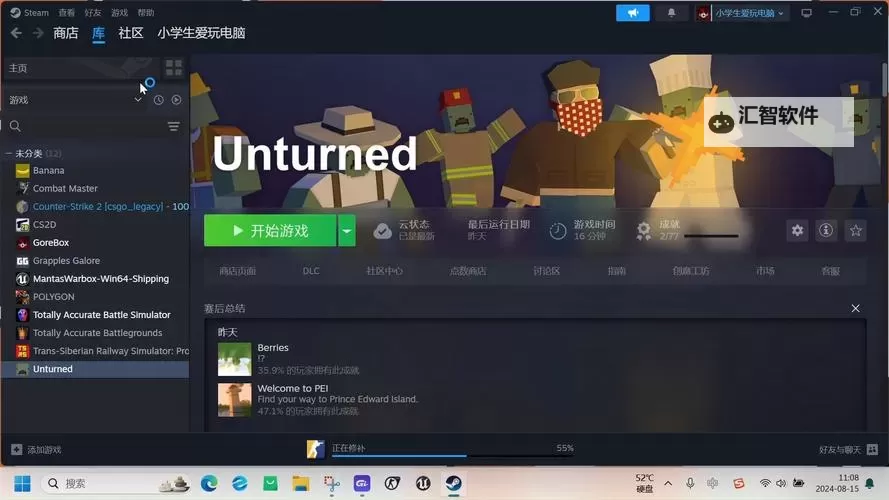This screenshot has height=500, width=889.
Task: Click the achievements progress bar
Action: [711, 235]
